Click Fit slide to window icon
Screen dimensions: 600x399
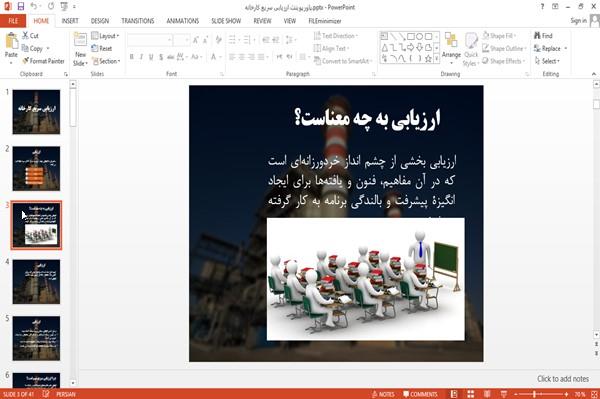(x=594, y=394)
